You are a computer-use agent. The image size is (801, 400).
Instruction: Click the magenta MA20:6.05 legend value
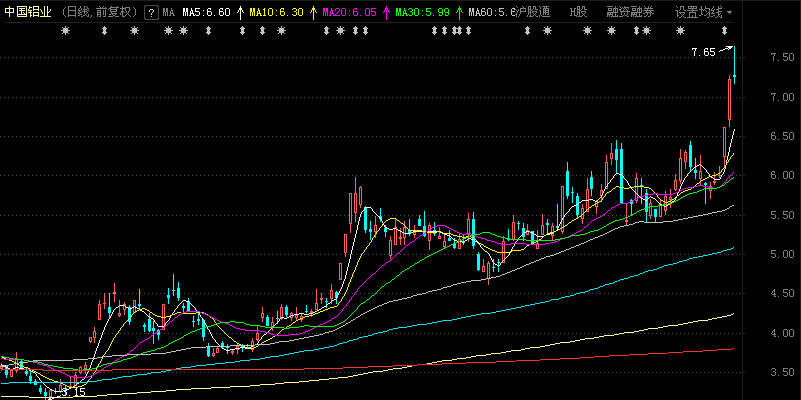350,13
